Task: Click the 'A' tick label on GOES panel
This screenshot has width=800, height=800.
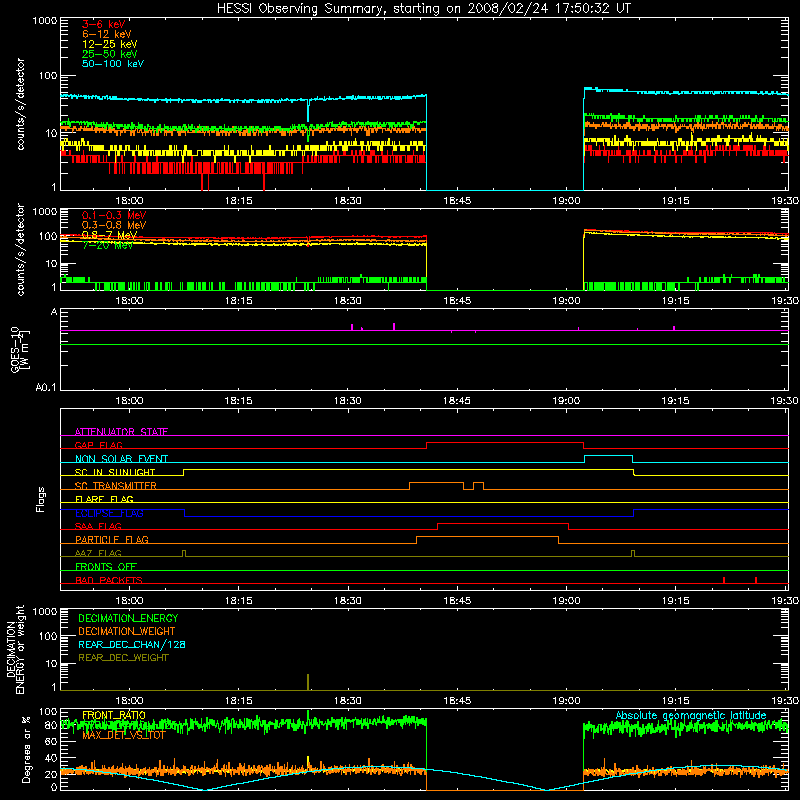Action: coord(54,312)
